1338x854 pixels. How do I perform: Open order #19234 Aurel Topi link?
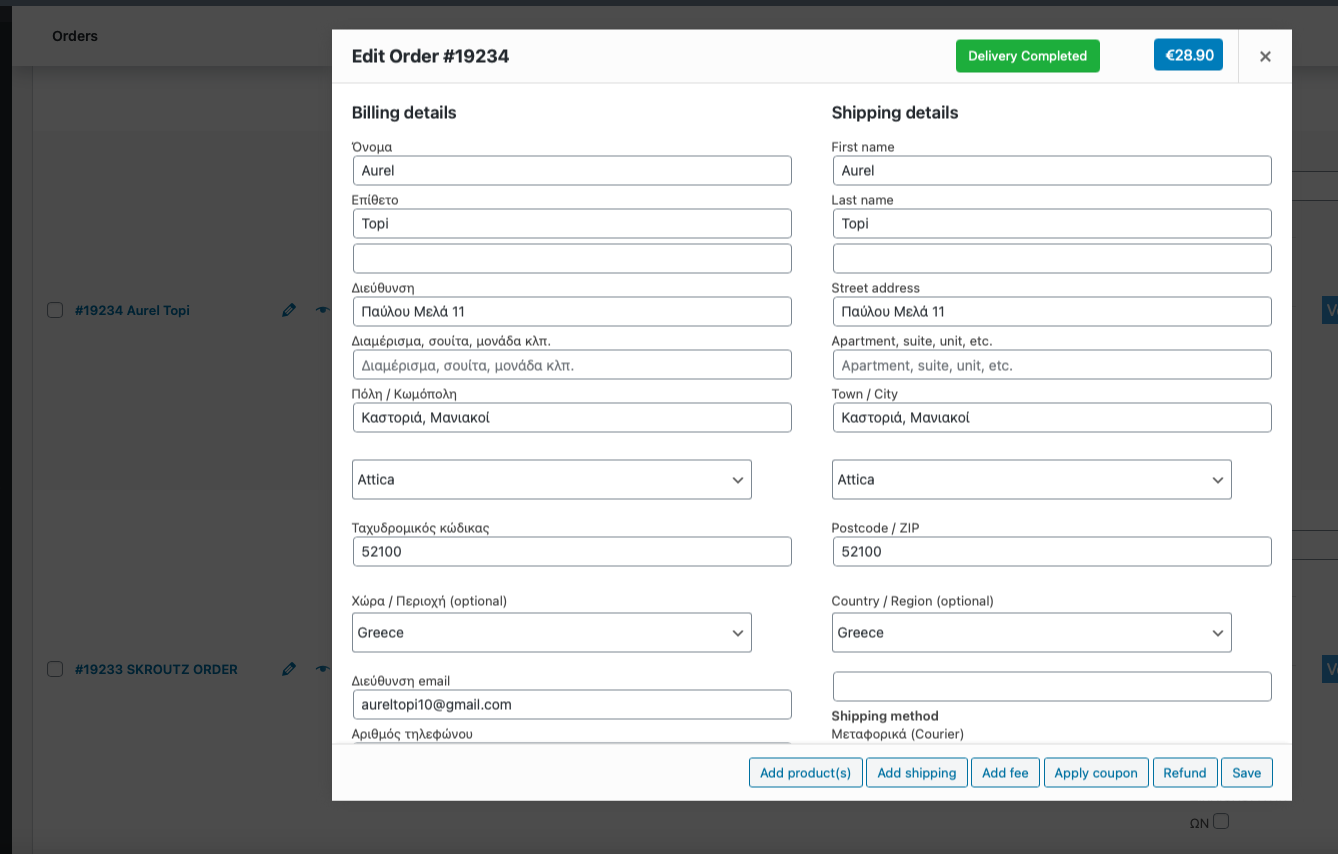pos(131,310)
